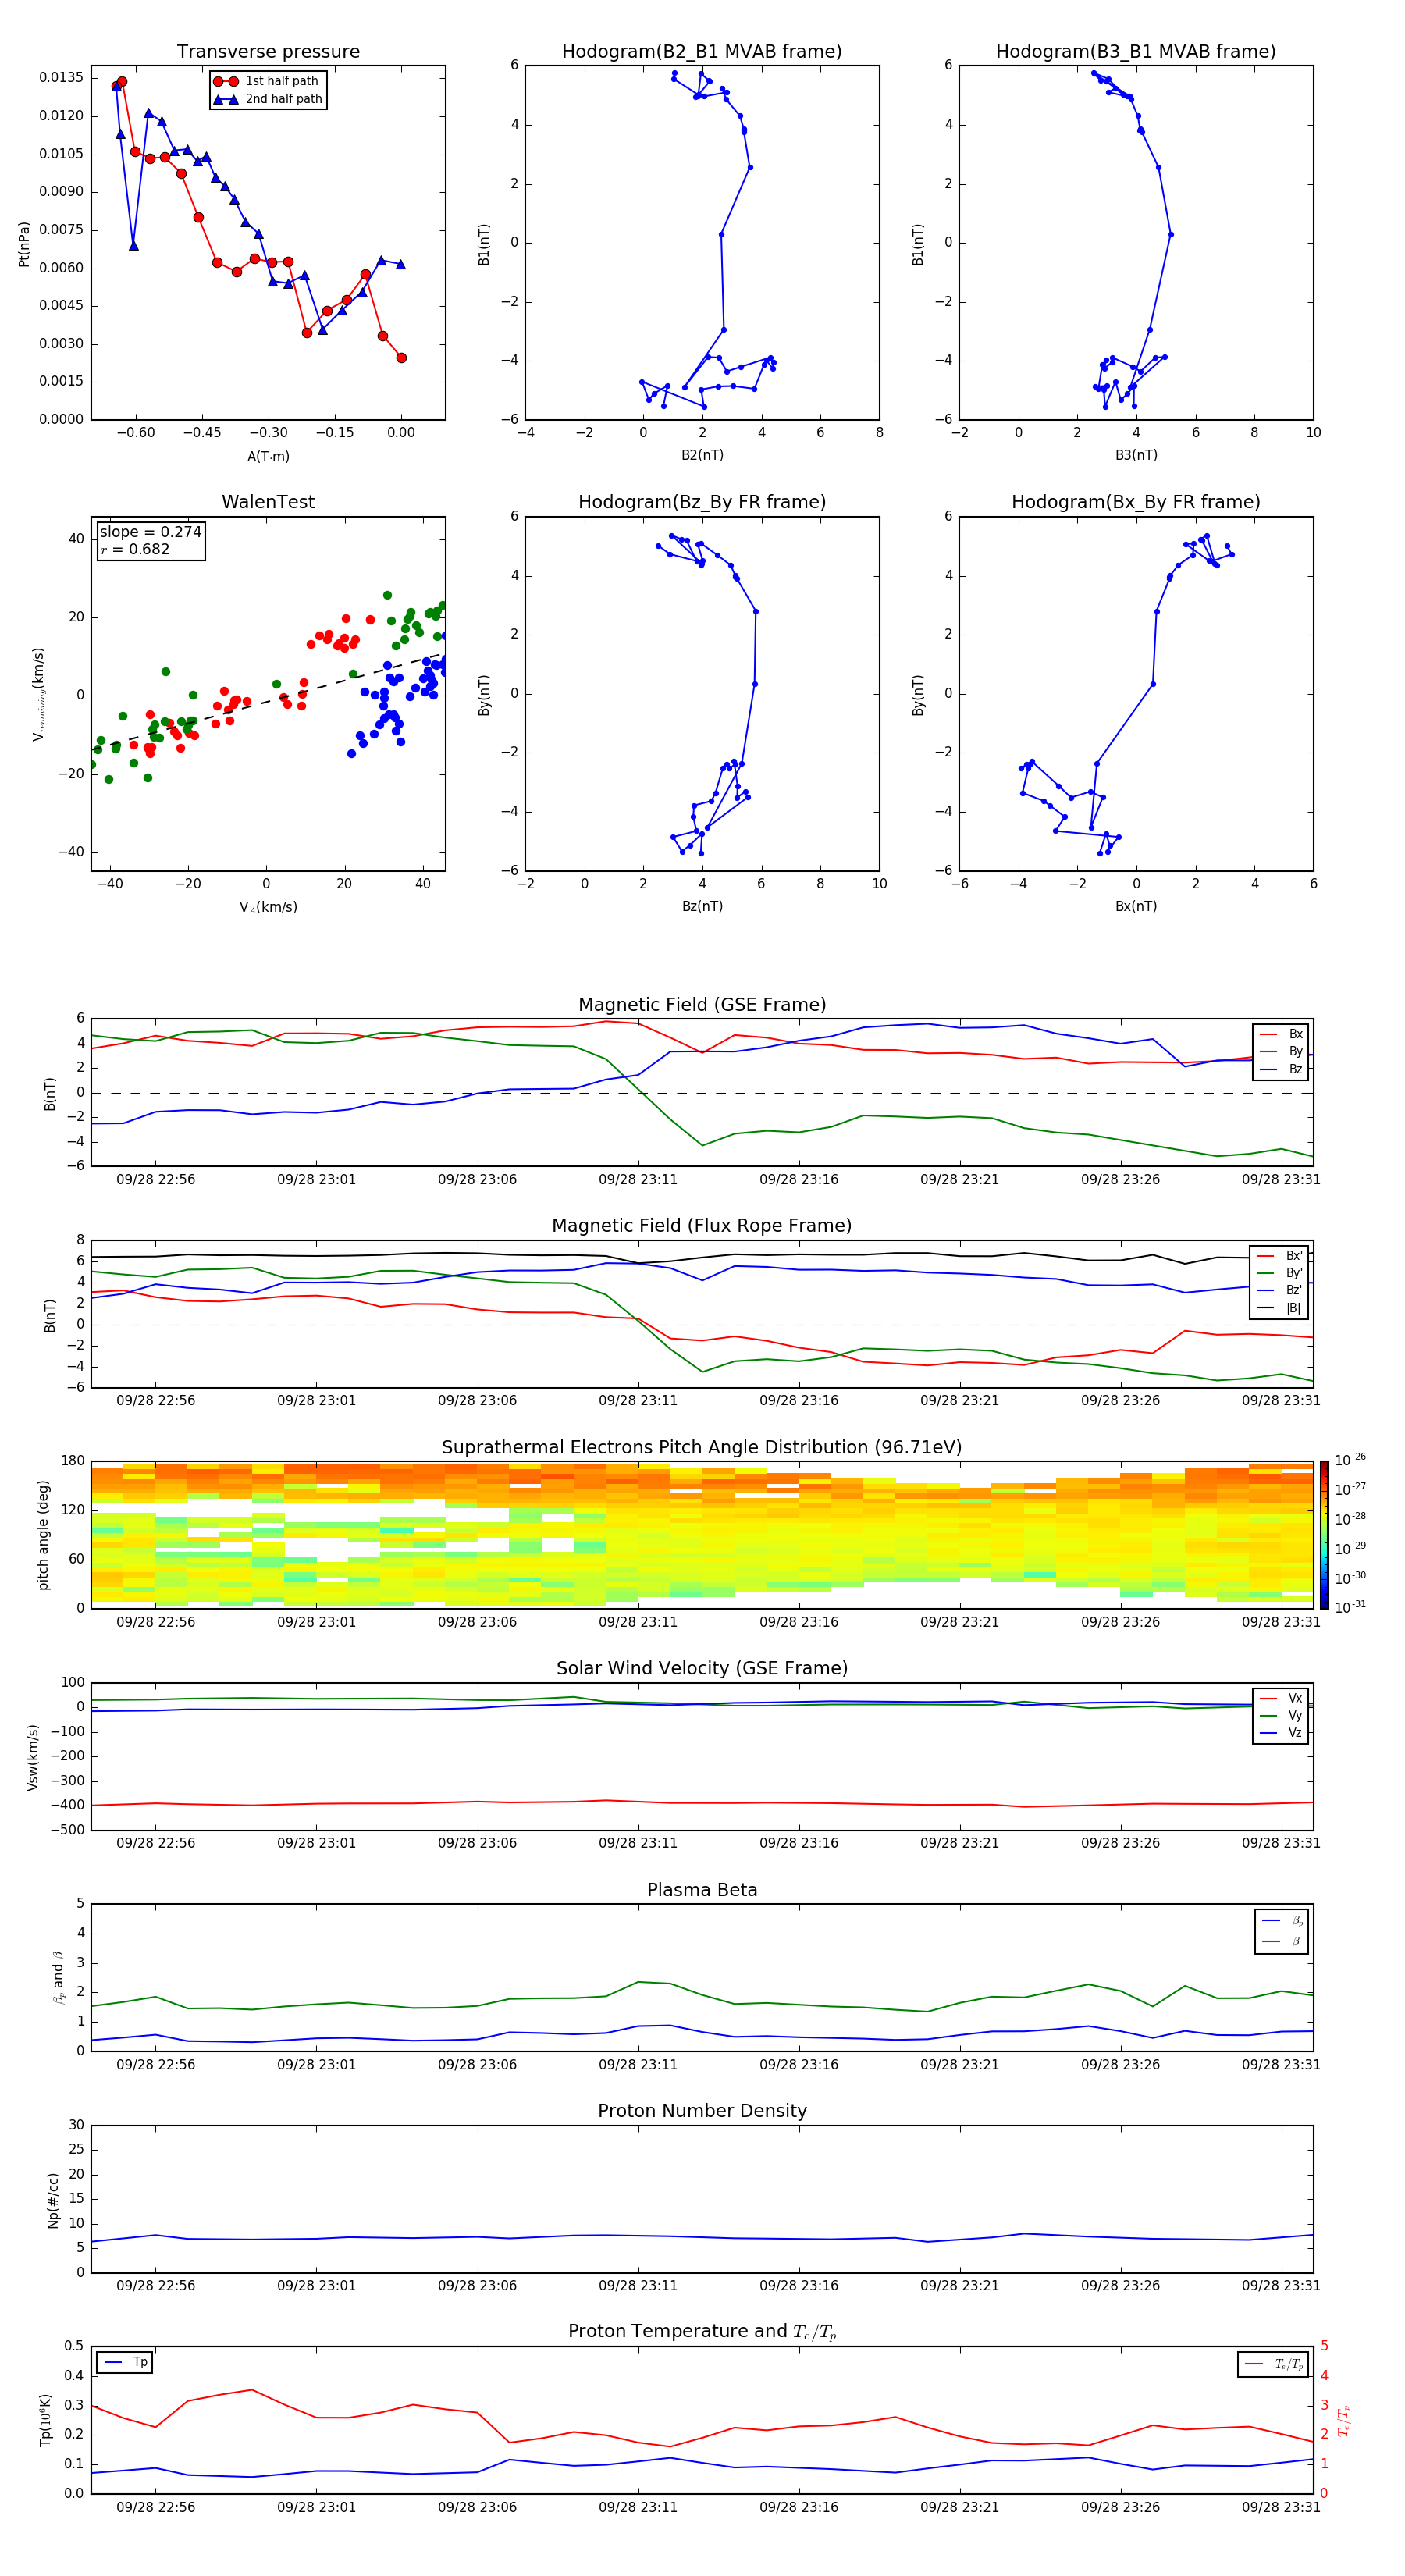Select the "1st half path" legend entry
Viewport: 1405px width, 2576px height.
pyautogui.click(x=267, y=81)
